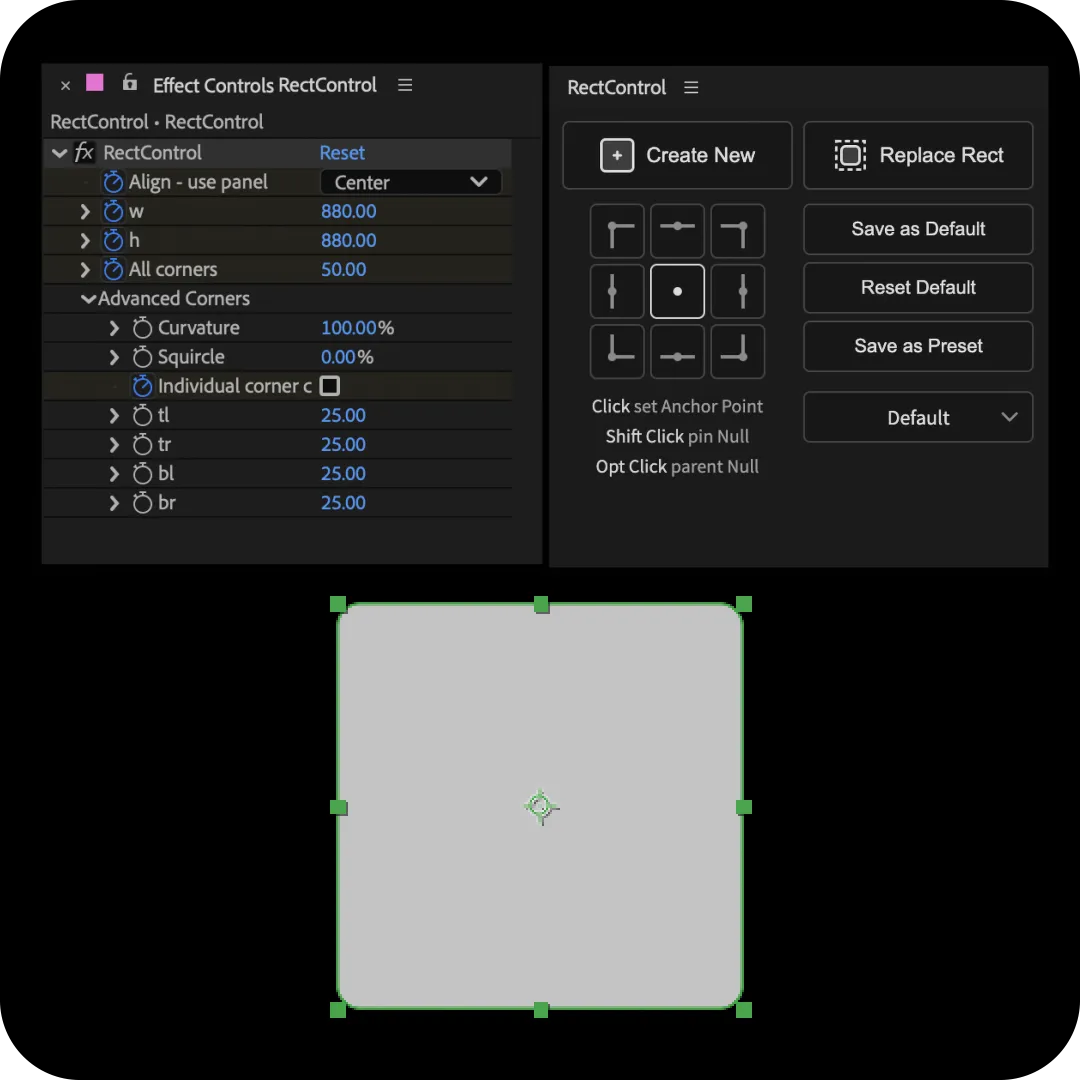Click the anchor point crosshair in the rectangle
The image size is (1080, 1080).
pos(541,807)
